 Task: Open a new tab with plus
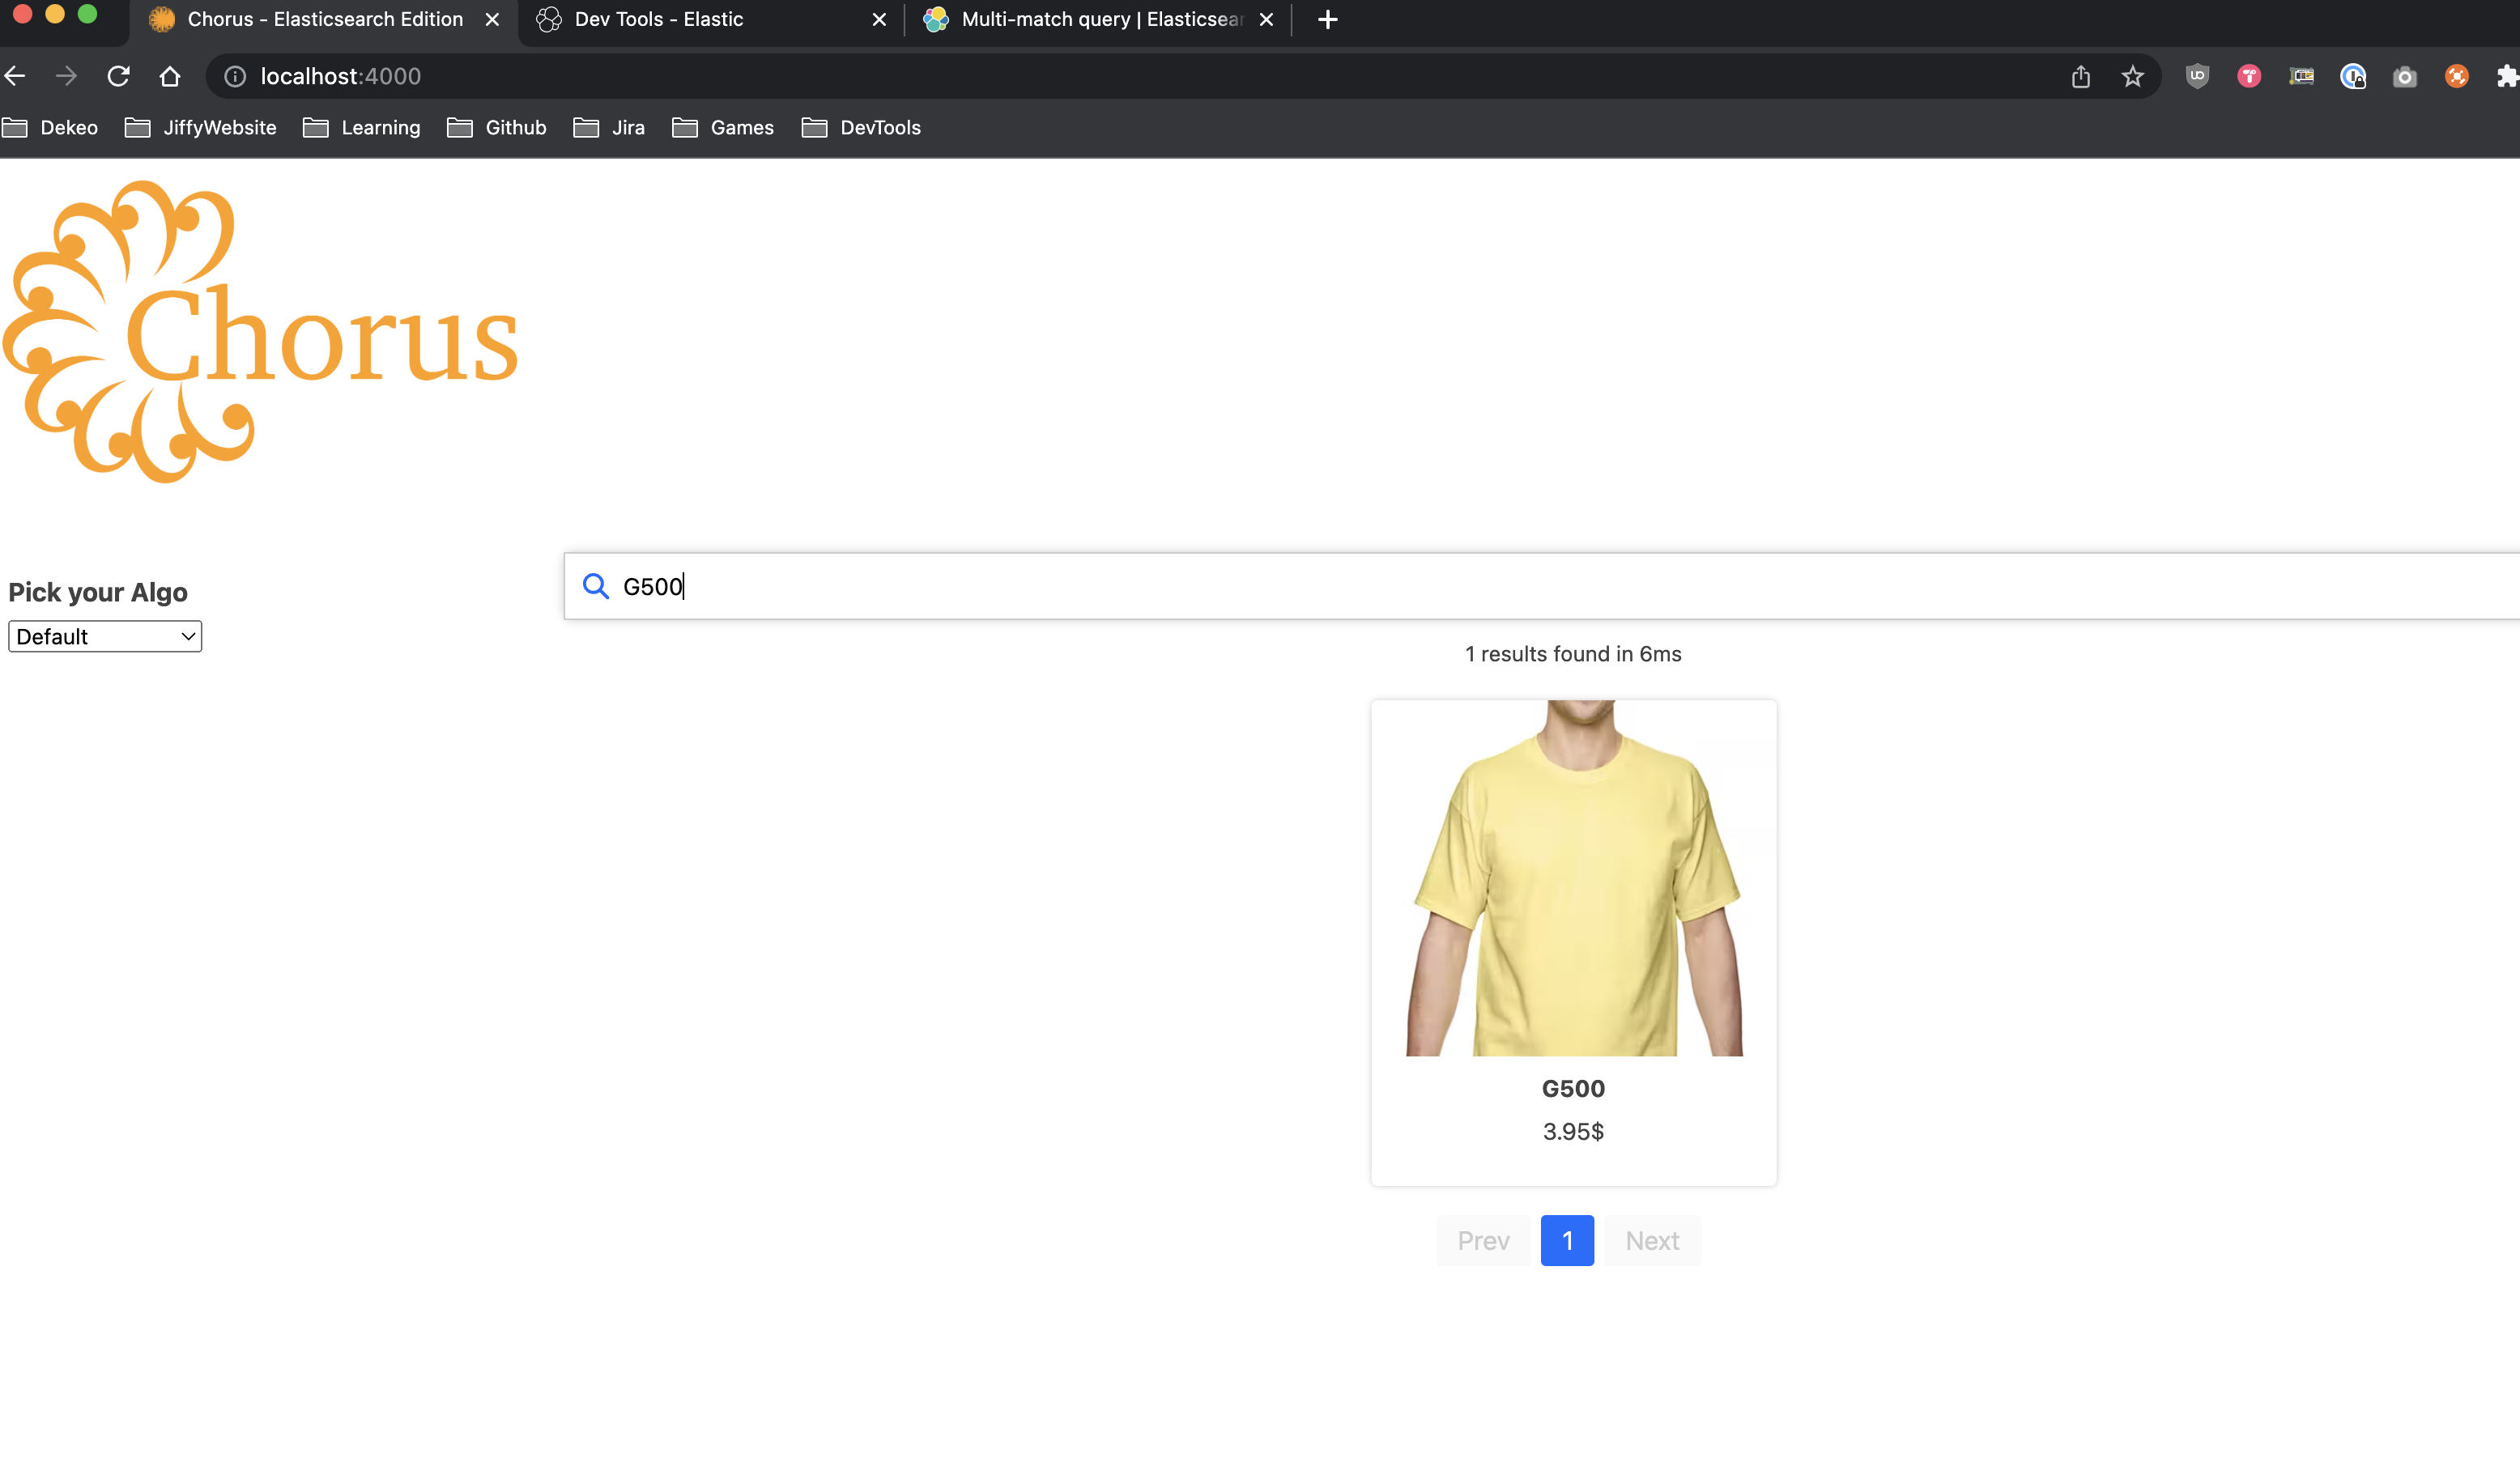coord(1328,19)
